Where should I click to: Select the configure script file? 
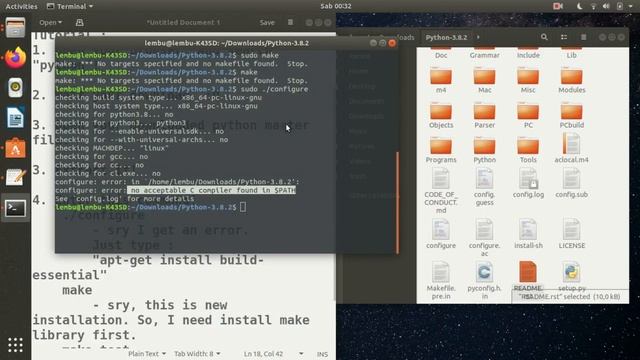point(441,234)
